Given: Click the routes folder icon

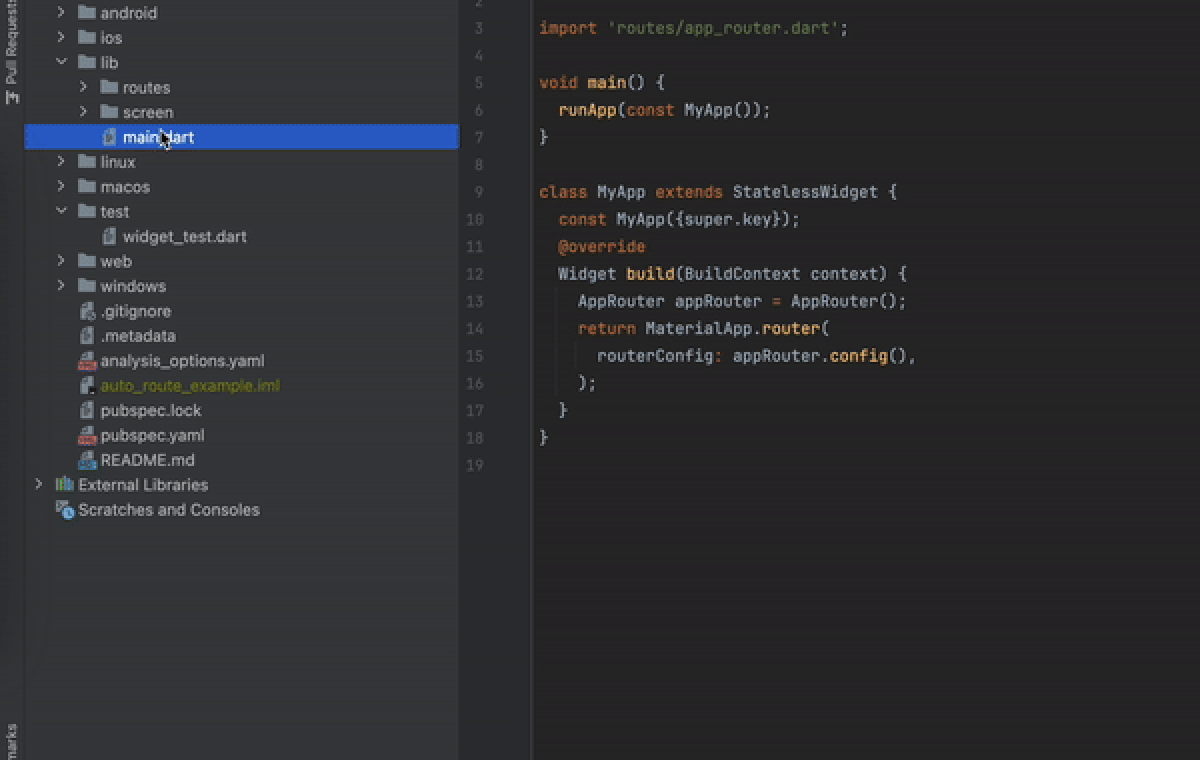Looking at the screenshot, I should point(109,87).
